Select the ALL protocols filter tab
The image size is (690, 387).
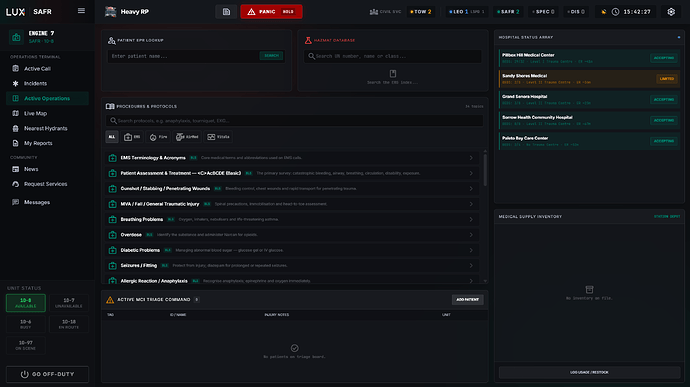pyautogui.click(x=112, y=137)
